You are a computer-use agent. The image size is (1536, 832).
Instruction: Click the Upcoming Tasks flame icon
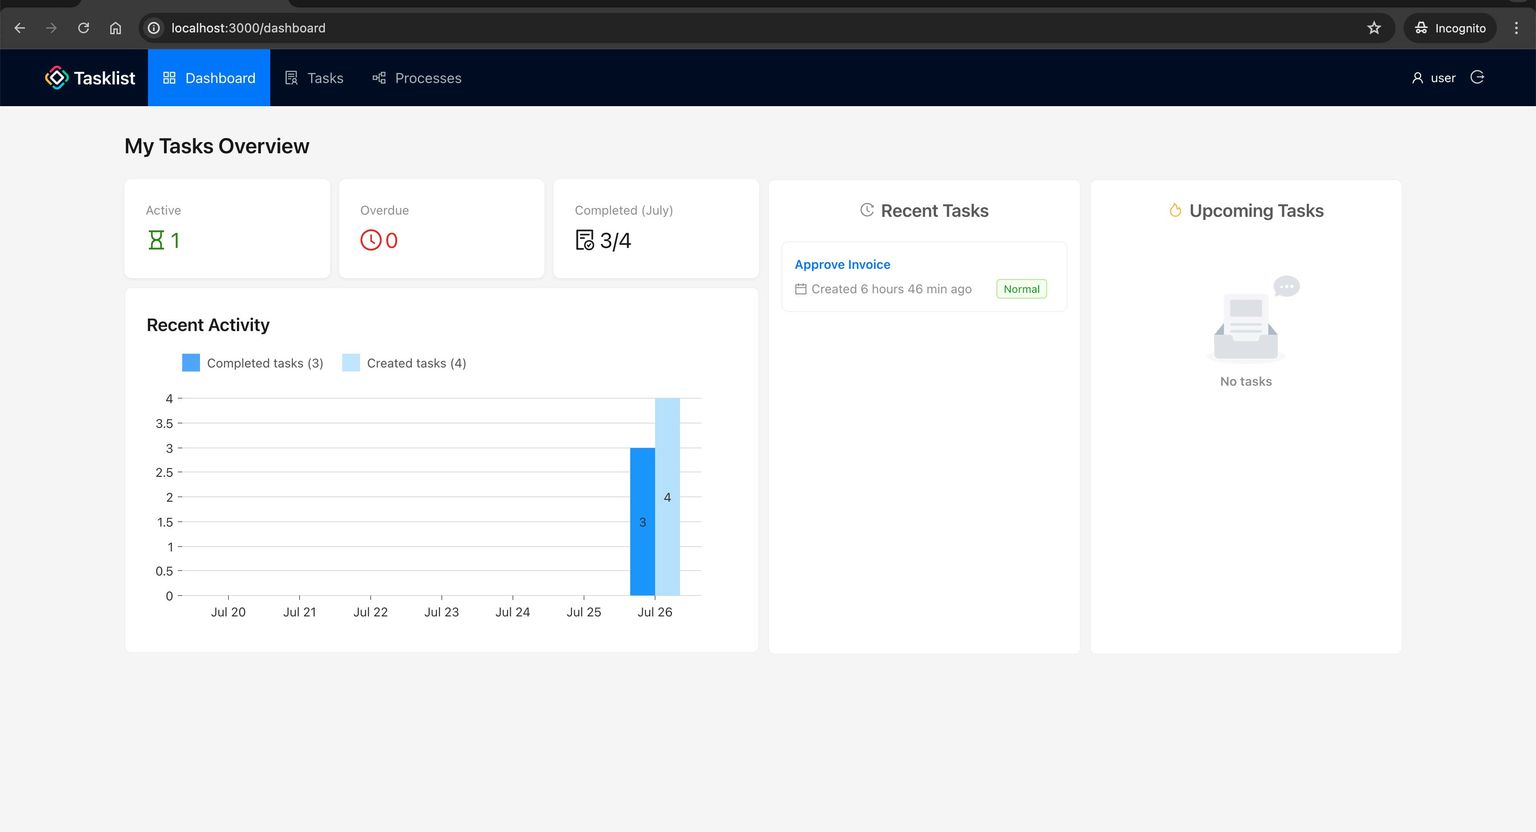[x=1175, y=210]
